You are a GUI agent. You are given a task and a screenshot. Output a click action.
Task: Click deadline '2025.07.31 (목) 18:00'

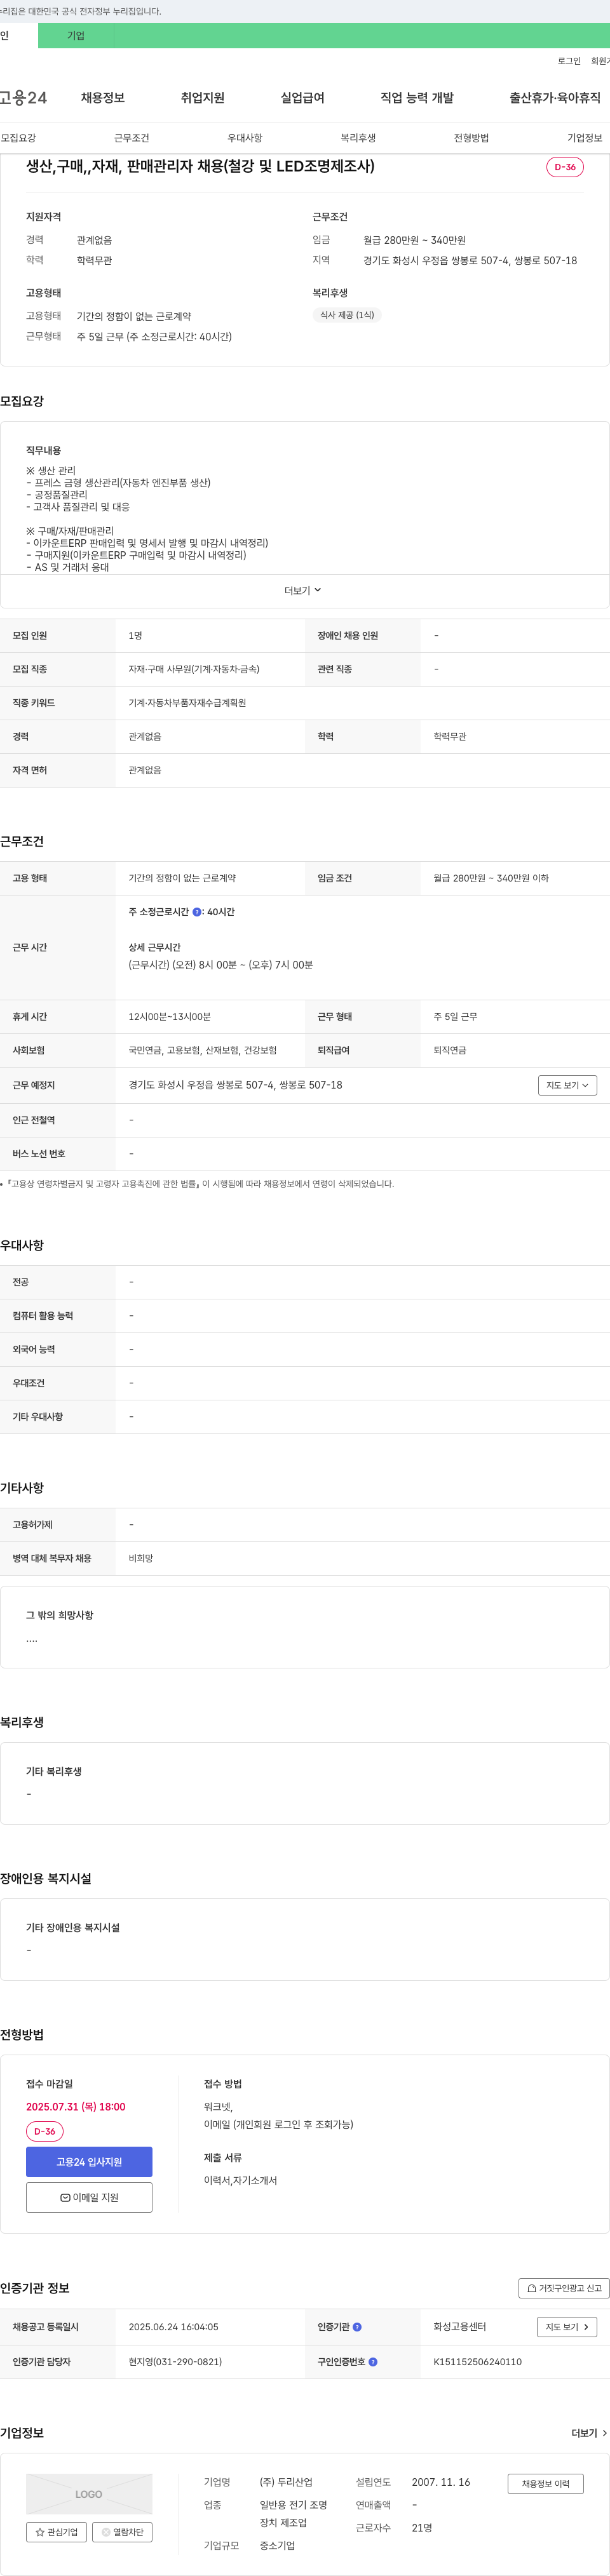pyautogui.click(x=76, y=2107)
